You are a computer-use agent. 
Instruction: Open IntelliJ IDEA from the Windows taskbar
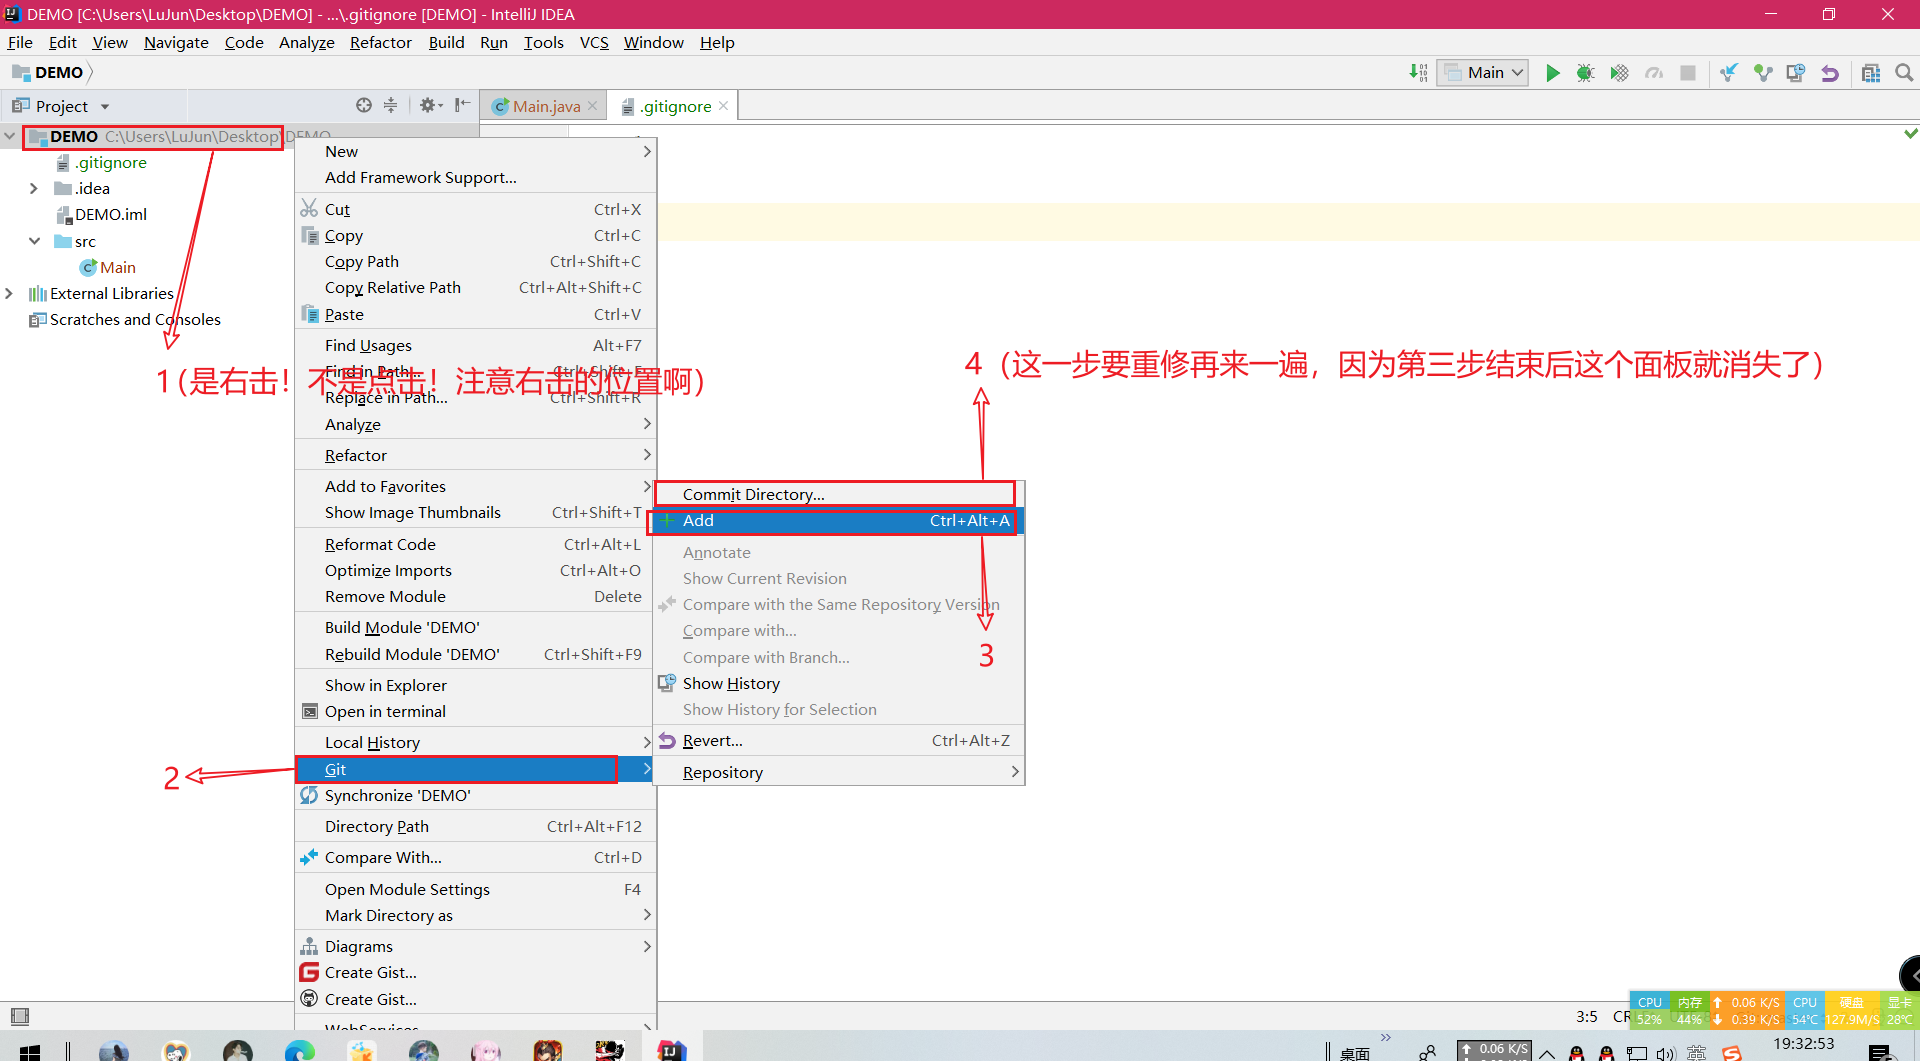(672, 1050)
